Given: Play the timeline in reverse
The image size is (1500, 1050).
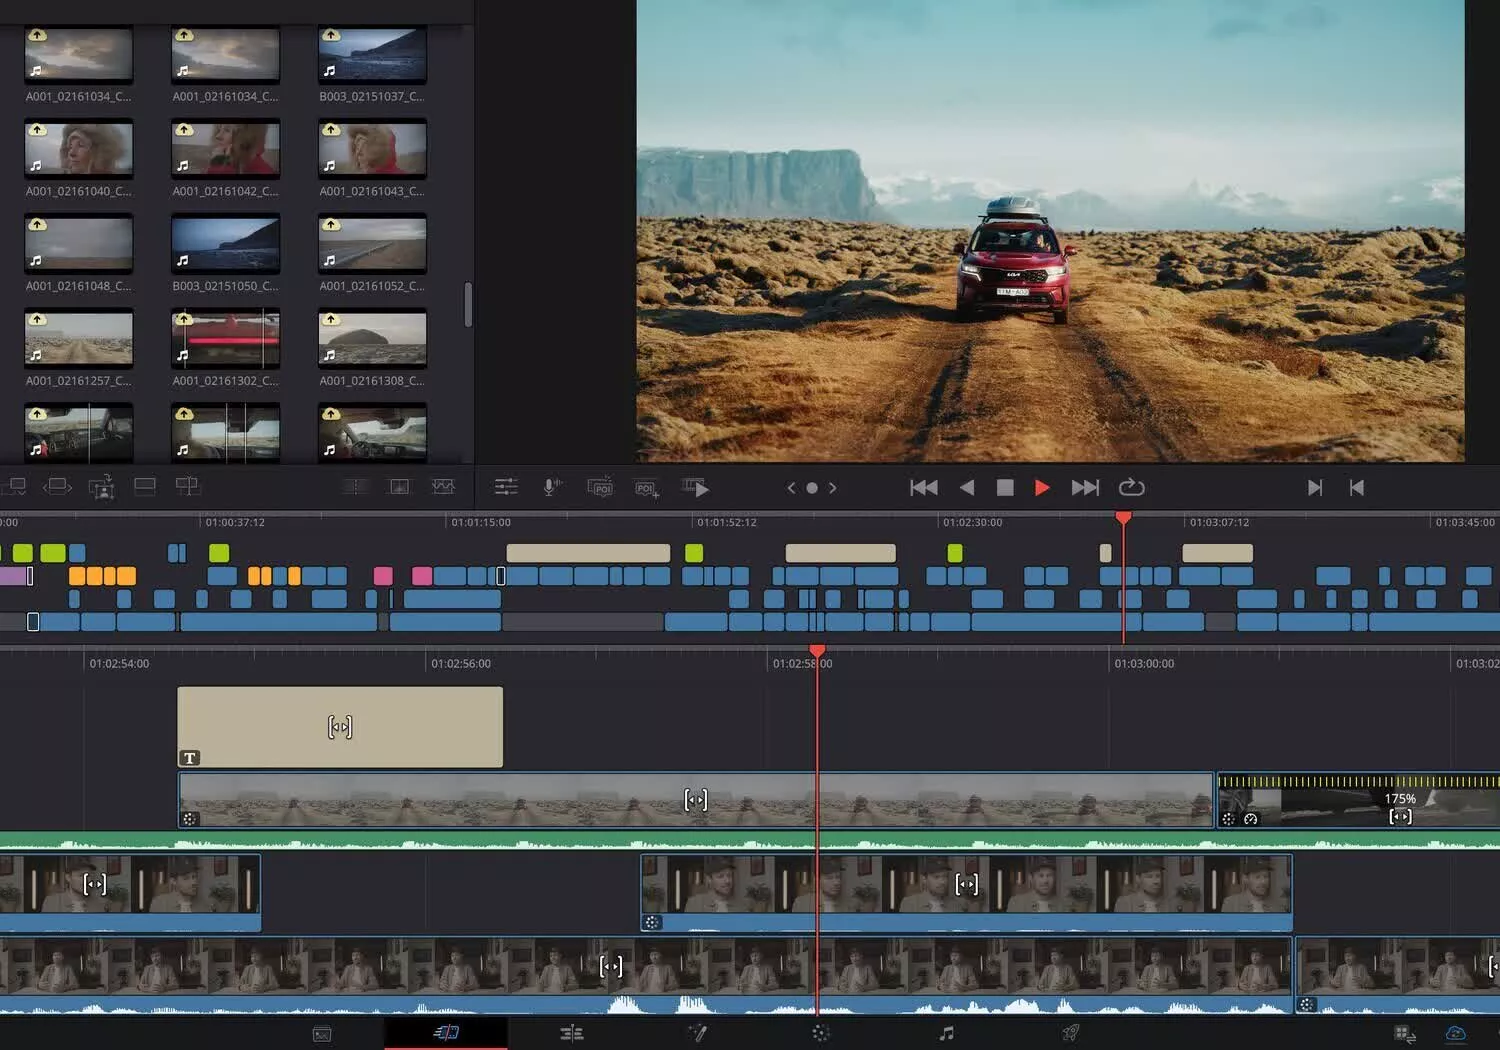Looking at the screenshot, I should [x=967, y=487].
